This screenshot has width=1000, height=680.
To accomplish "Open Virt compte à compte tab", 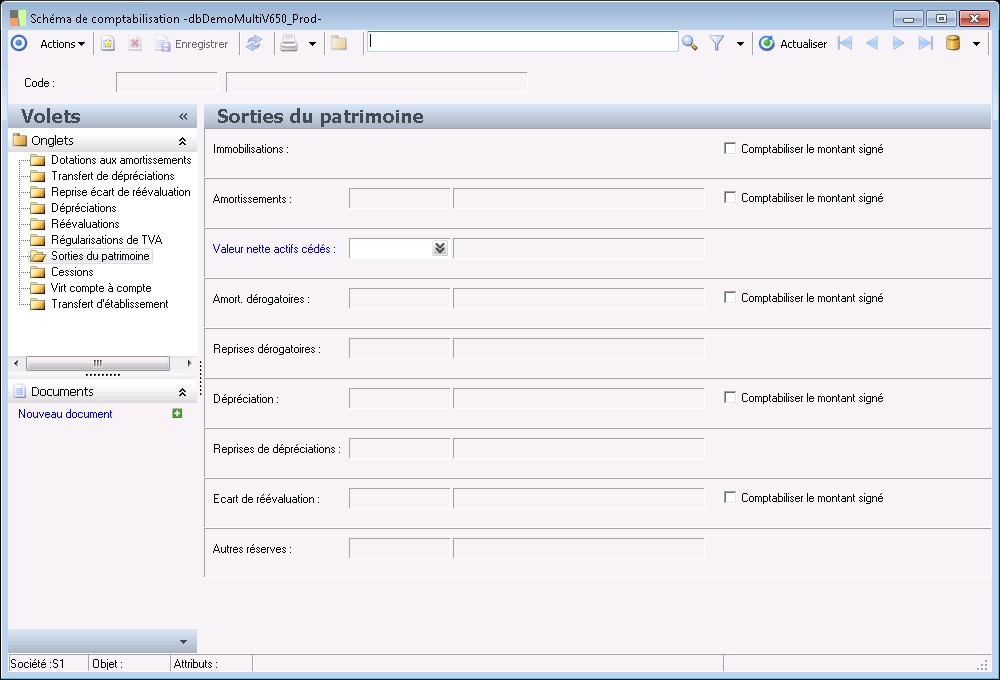I will [101, 288].
